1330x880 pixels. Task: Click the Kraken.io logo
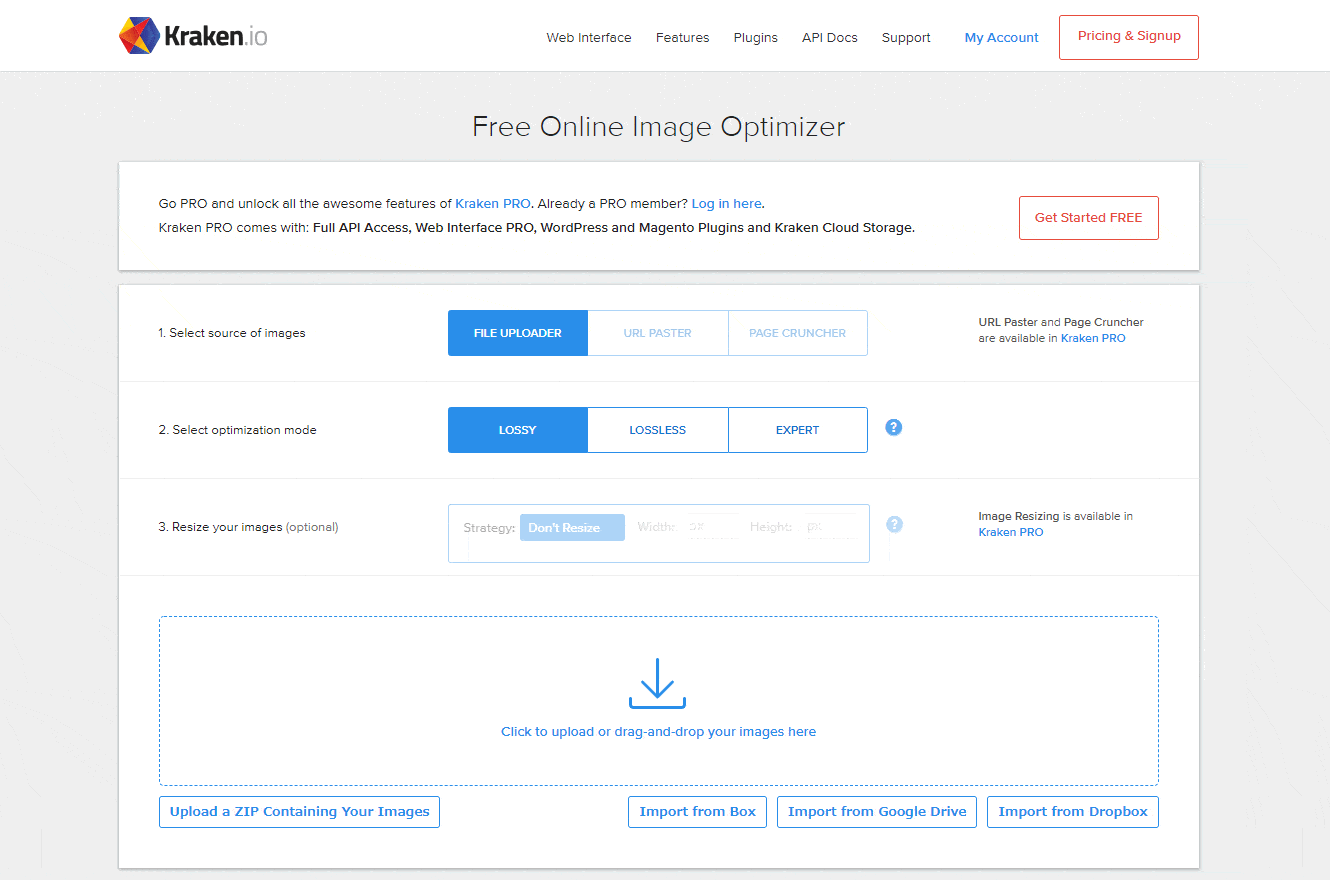pyautogui.click(x=193, y=36)
